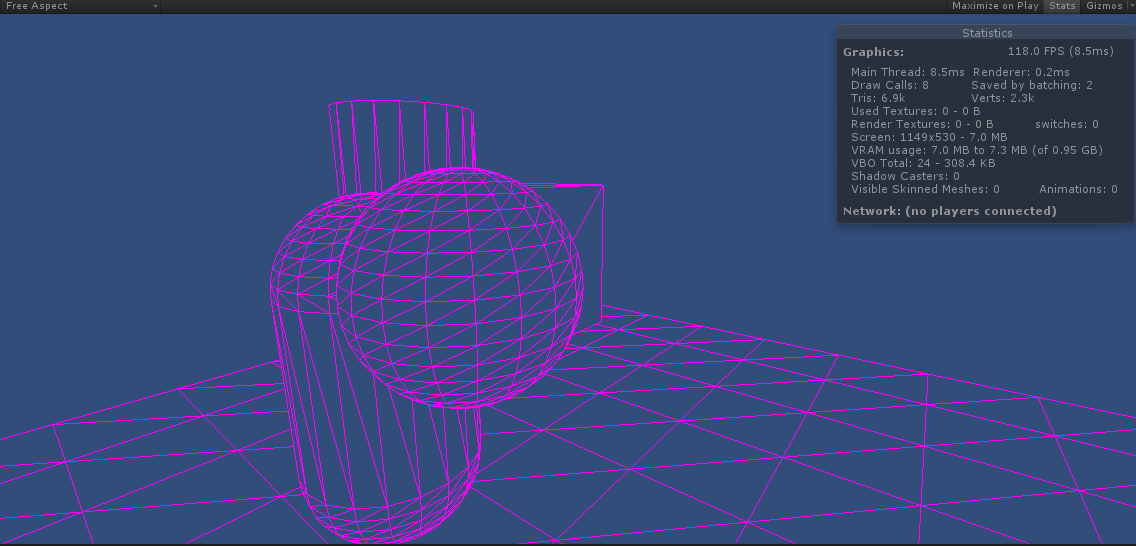1136x546 pixels.
Task: Click 'Shadow Casters: 0' stat
Action: pyautogui.click(x=905, y=177)
